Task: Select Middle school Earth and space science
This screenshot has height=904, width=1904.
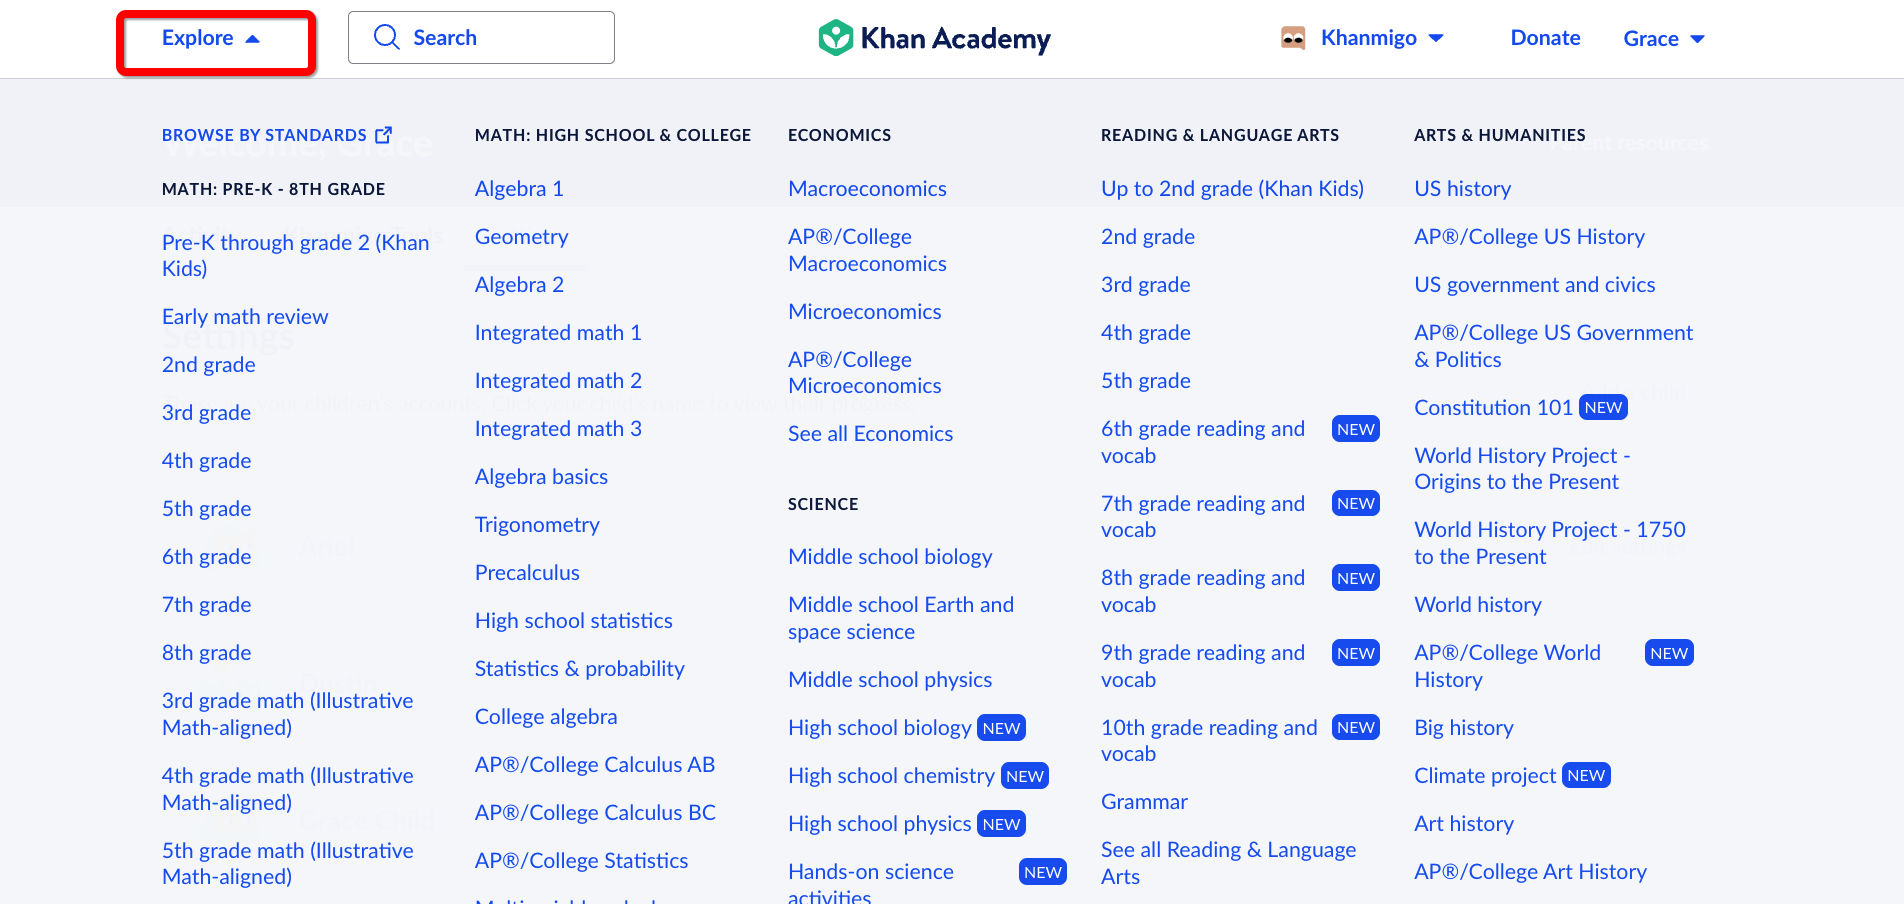Action: point(901,618)
